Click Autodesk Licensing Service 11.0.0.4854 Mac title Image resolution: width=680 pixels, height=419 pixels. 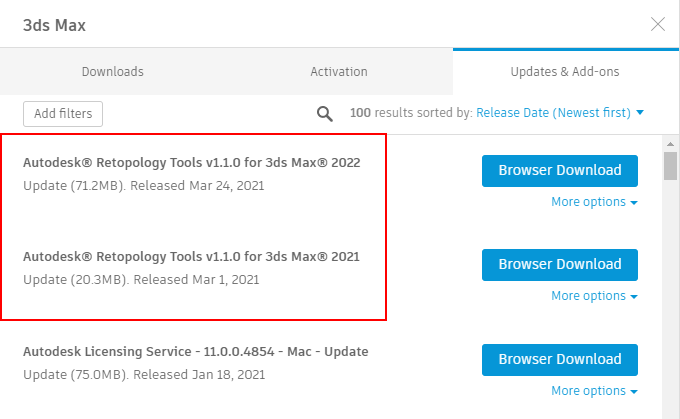point(196,352)
